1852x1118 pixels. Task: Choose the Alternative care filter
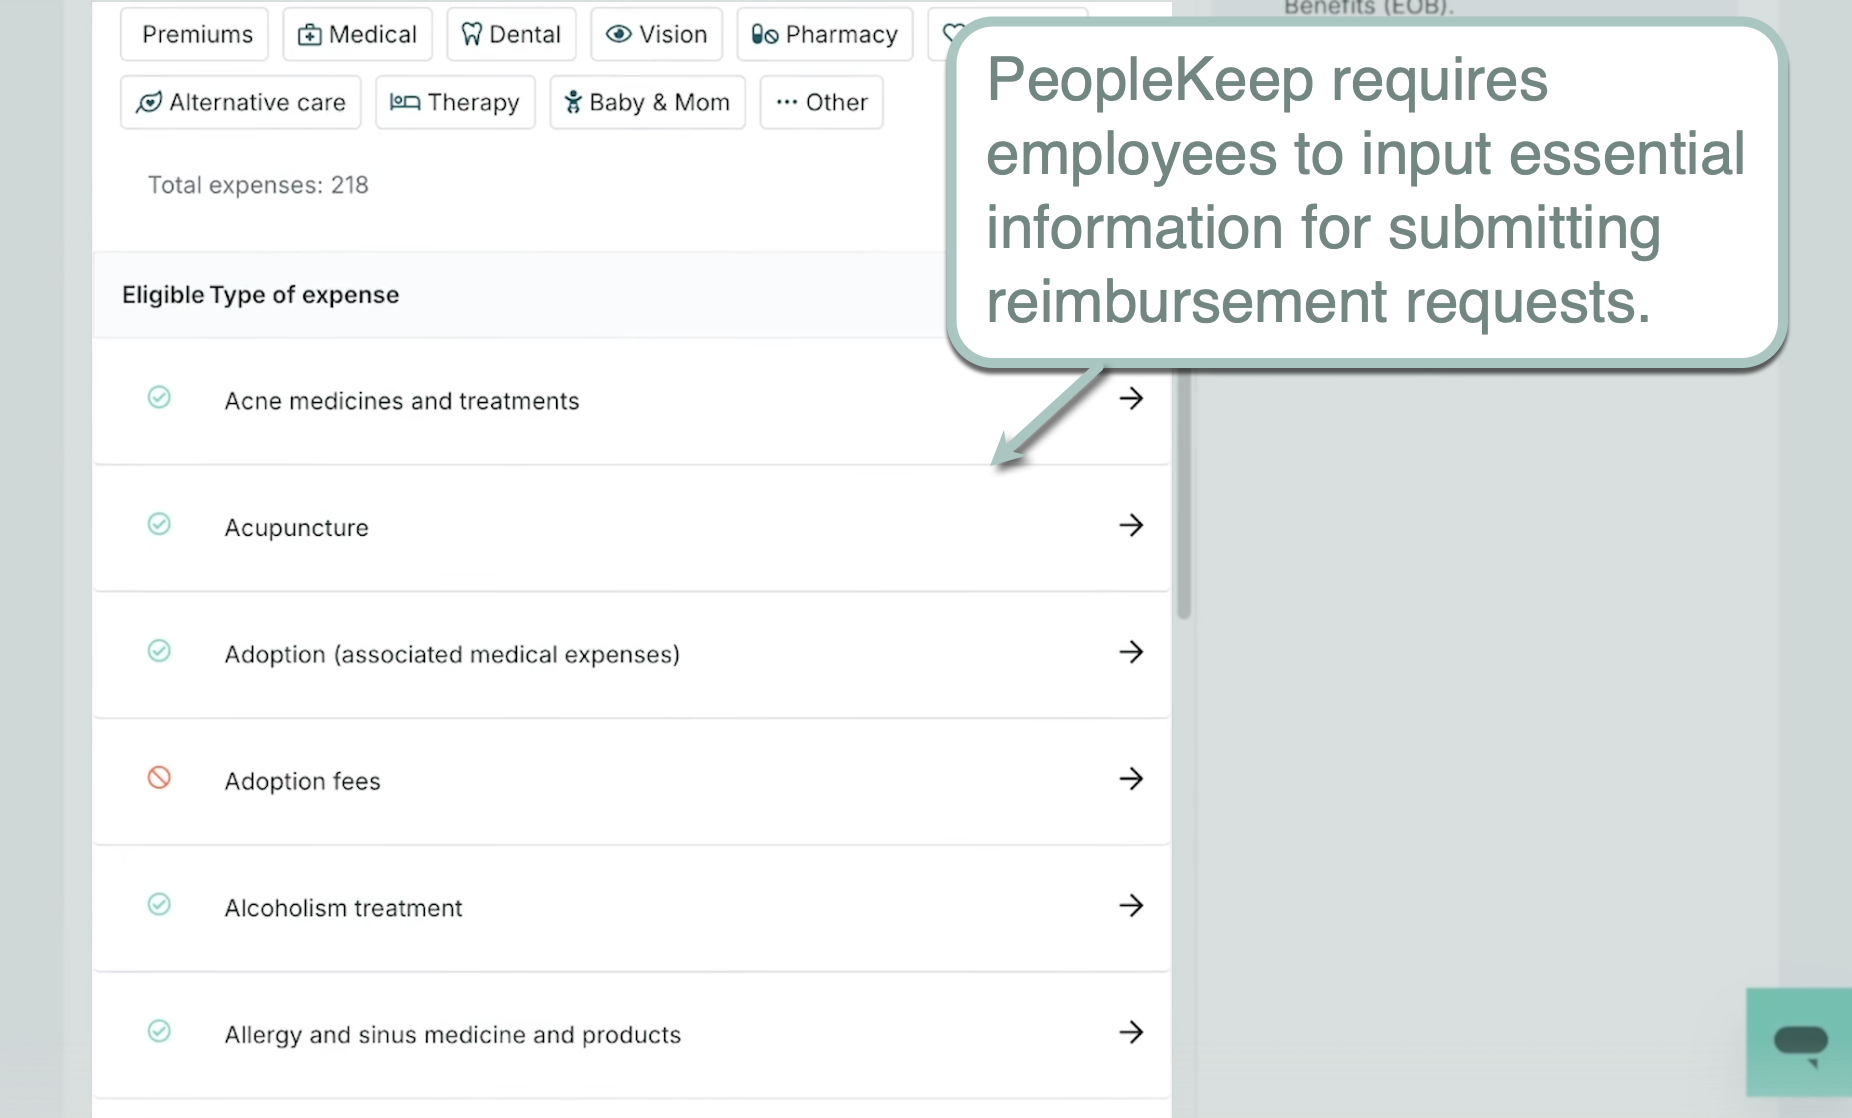[241, 102]
